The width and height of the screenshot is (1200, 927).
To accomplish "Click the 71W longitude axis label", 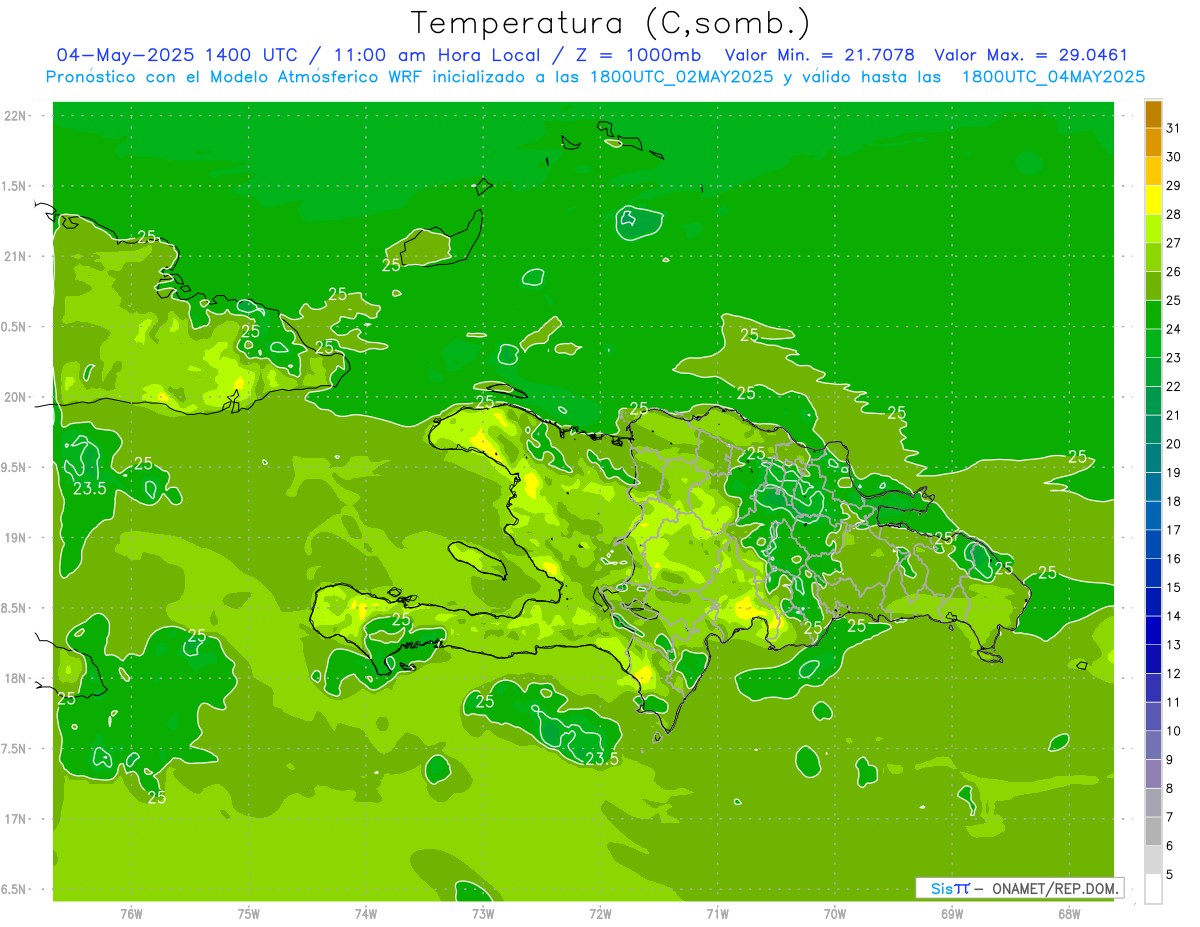I will [717, 914].
